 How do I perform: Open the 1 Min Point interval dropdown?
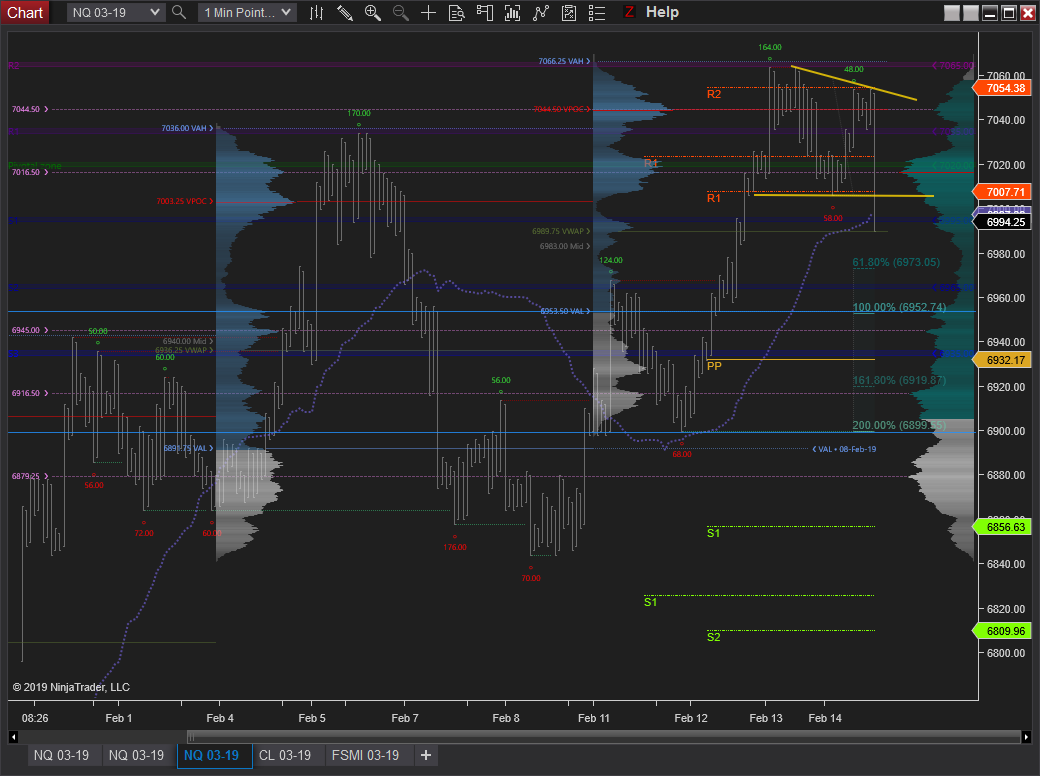[247, 13]
